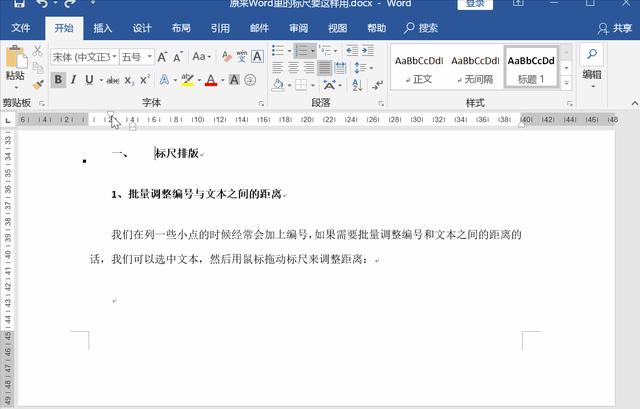Image resolution: width=640 pixels, height=409 pixels.
Task: Decrease indent using the left-arrow indent icon
Action: pyautogui.click(x=352, y=51)
